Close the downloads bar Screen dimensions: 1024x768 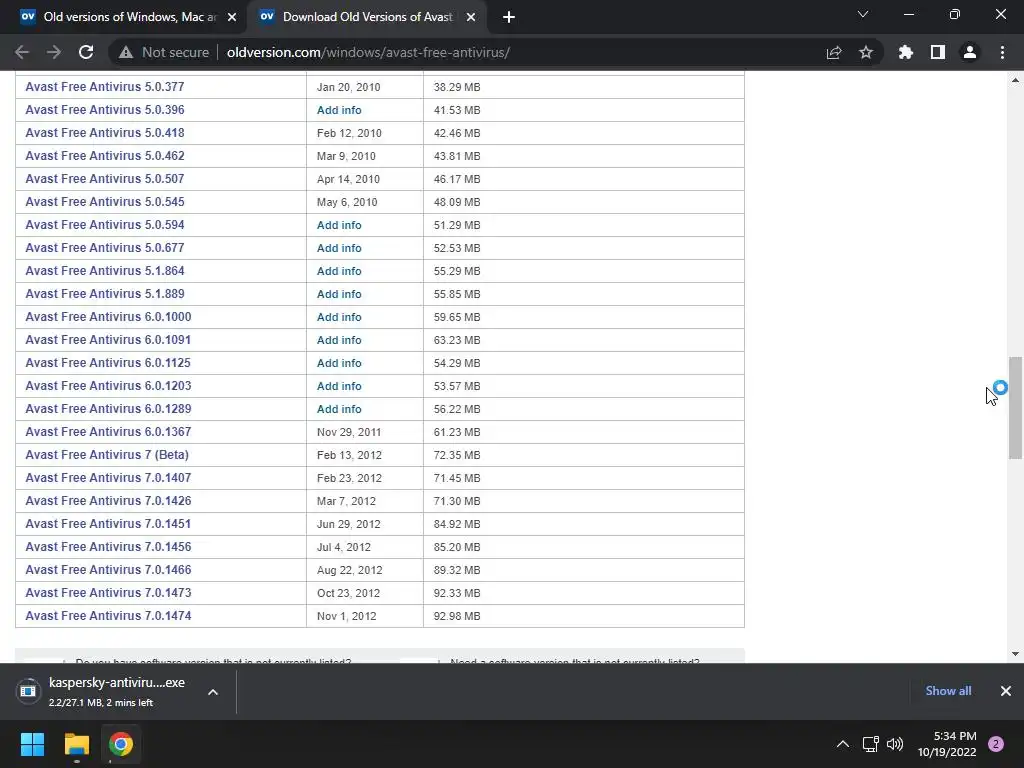click(x=1006, y=691)
